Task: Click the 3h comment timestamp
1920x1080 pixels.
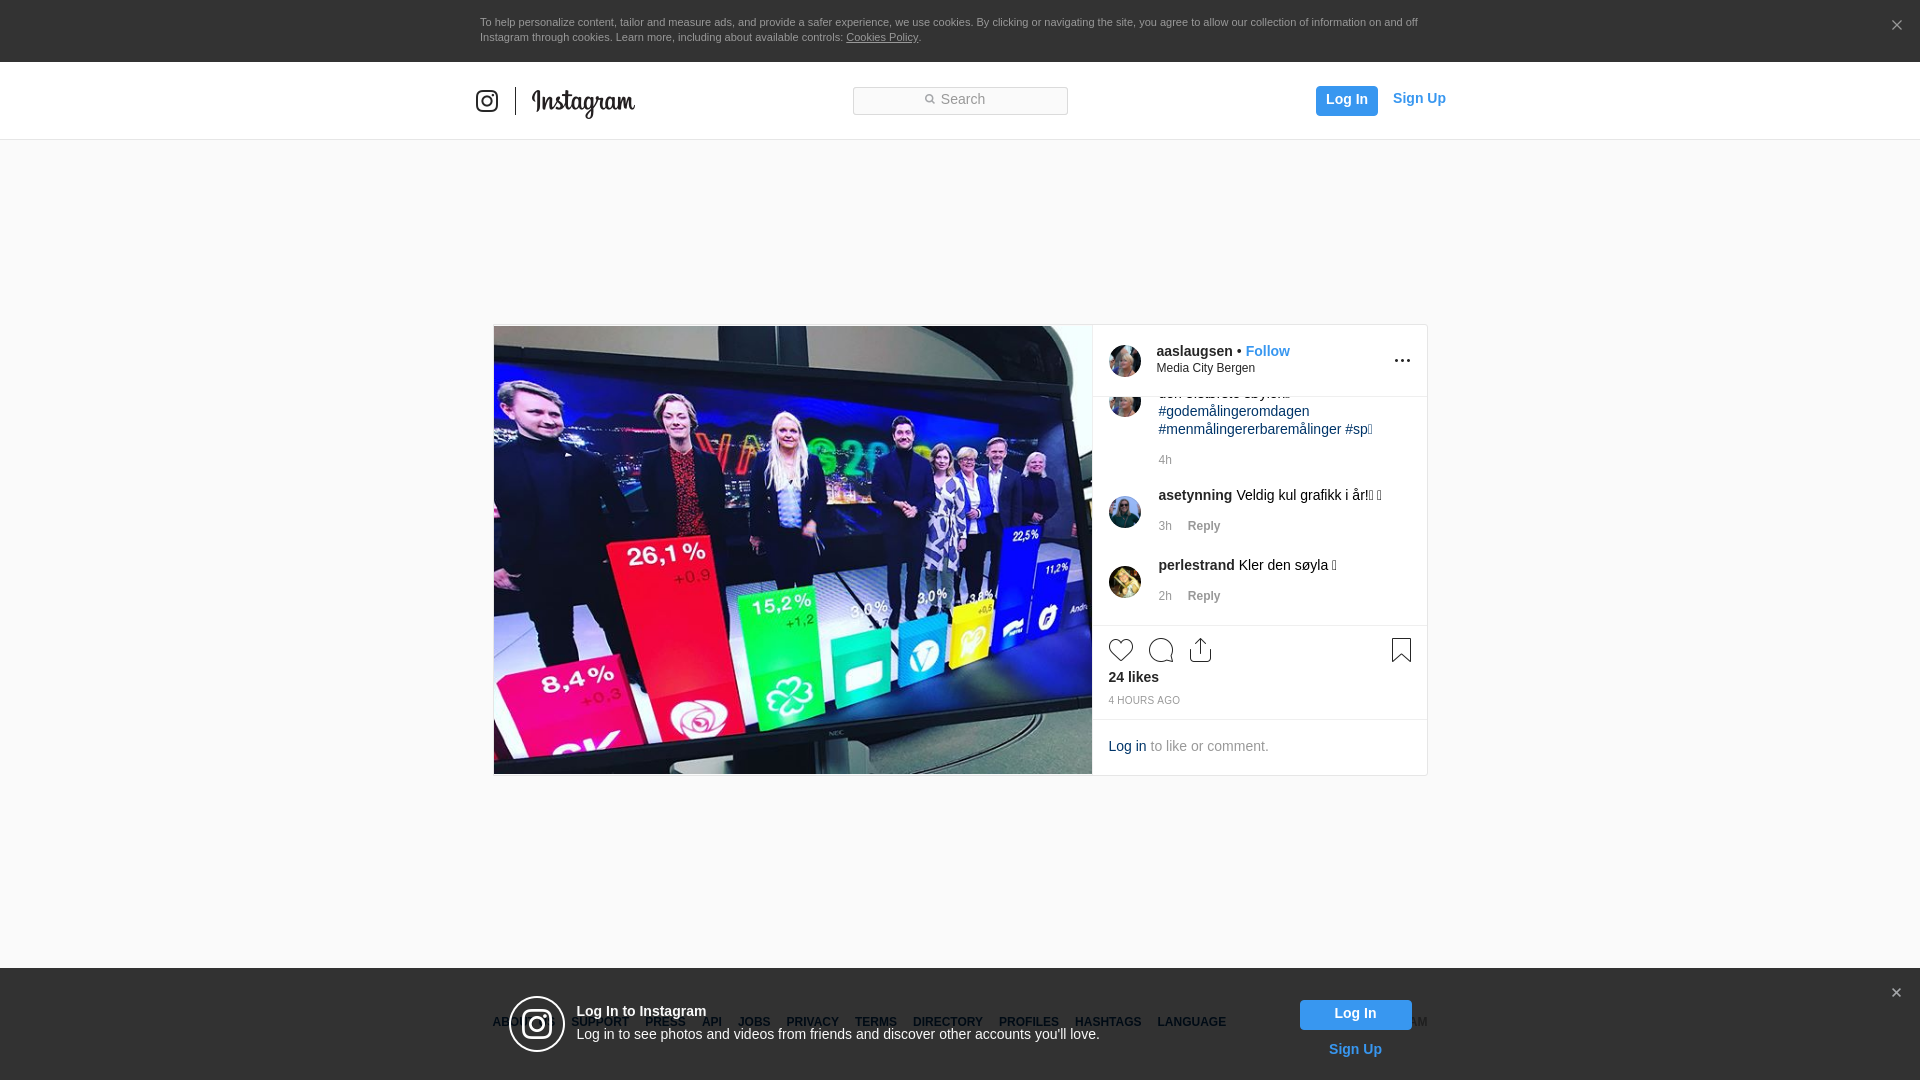Action: pyautogui.click(x=1165, y=526)
